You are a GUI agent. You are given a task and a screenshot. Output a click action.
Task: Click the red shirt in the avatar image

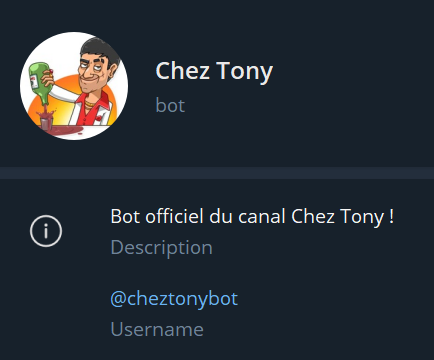[93, 111]
